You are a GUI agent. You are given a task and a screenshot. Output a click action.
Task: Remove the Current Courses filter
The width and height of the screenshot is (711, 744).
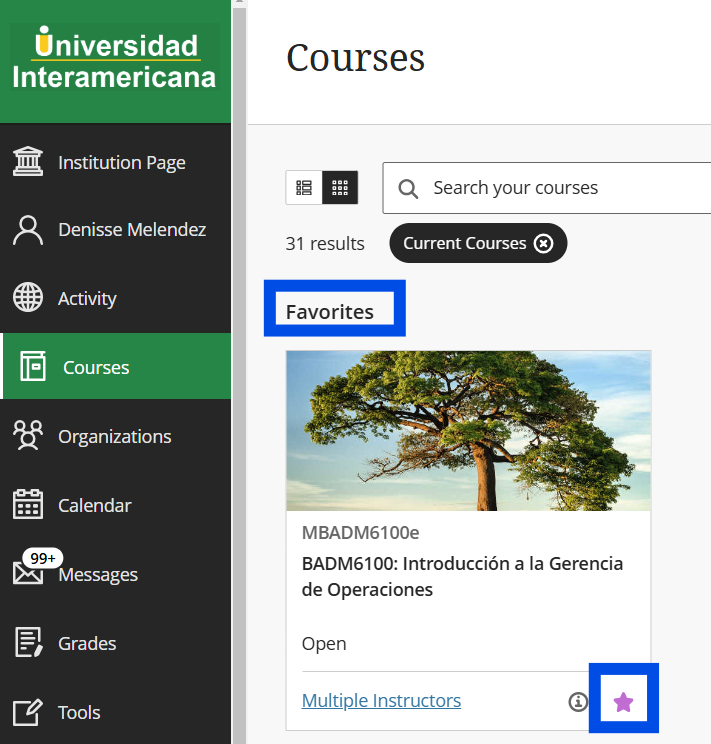coord(543,243)
